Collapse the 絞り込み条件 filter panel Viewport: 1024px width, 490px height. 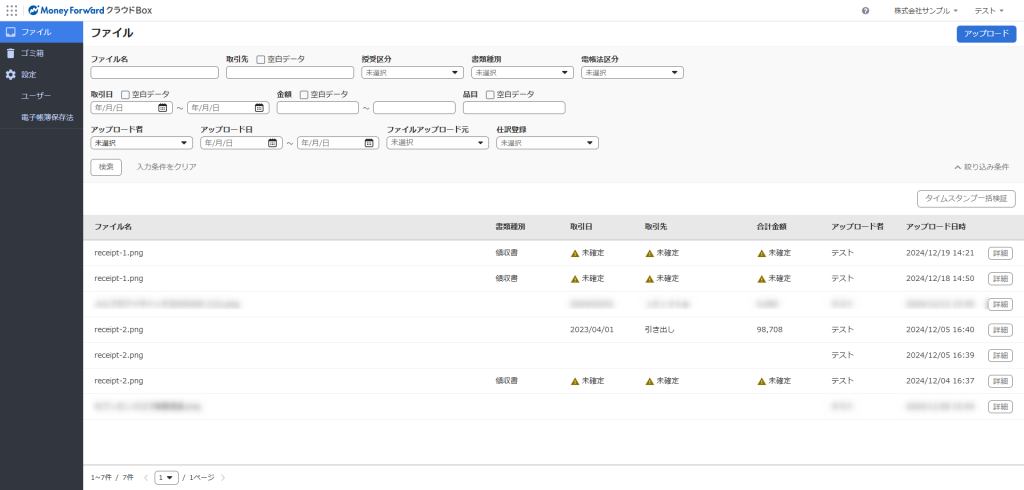click(982, 167)
